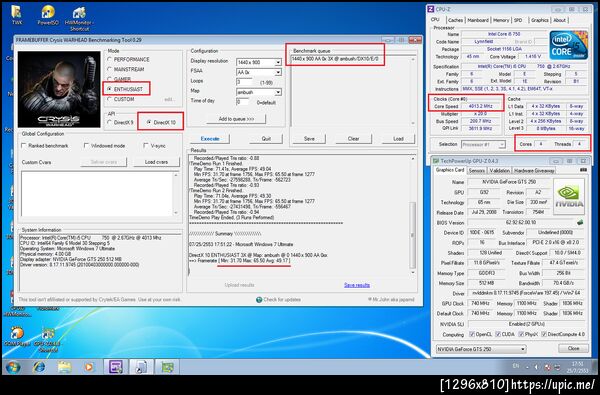Enable the Windowed mode checkbox

click(x=86, y=145)
